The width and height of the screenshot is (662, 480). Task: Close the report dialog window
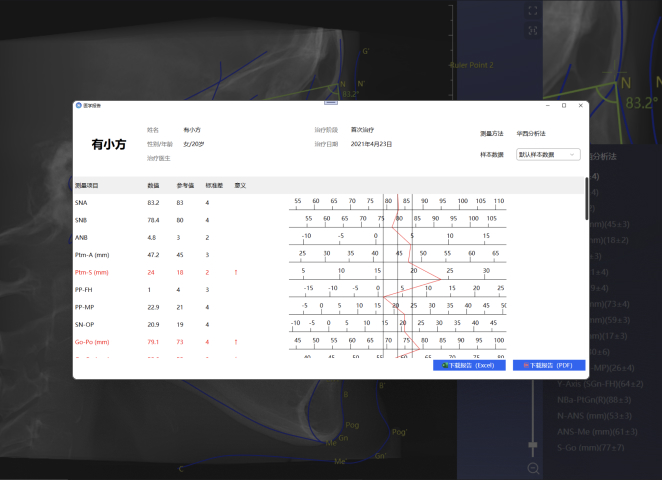581,106
